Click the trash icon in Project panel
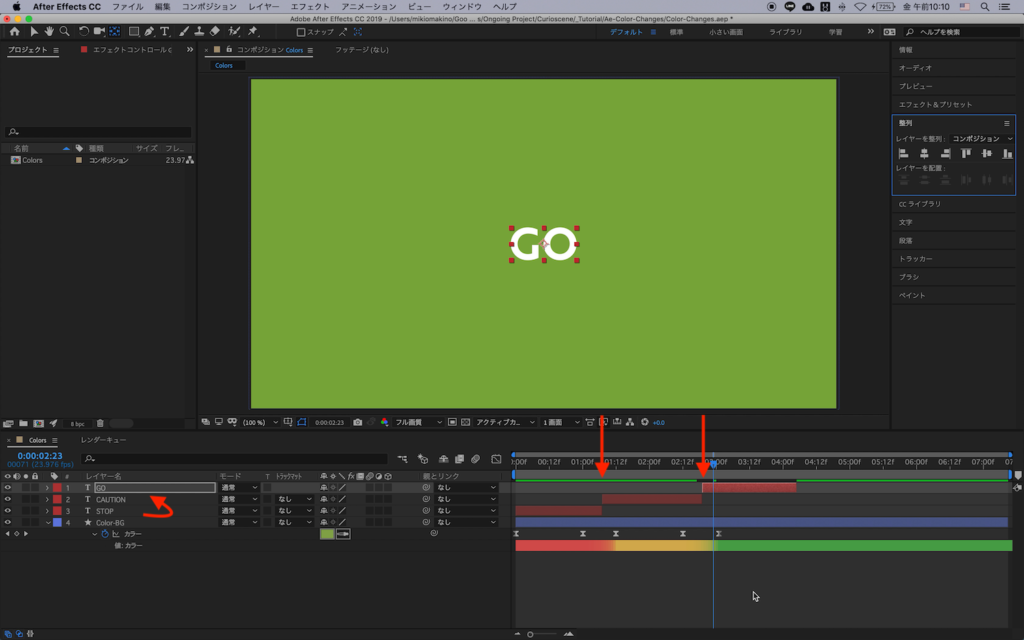This screenshot has width=1024, height=640. click(100, 423)
